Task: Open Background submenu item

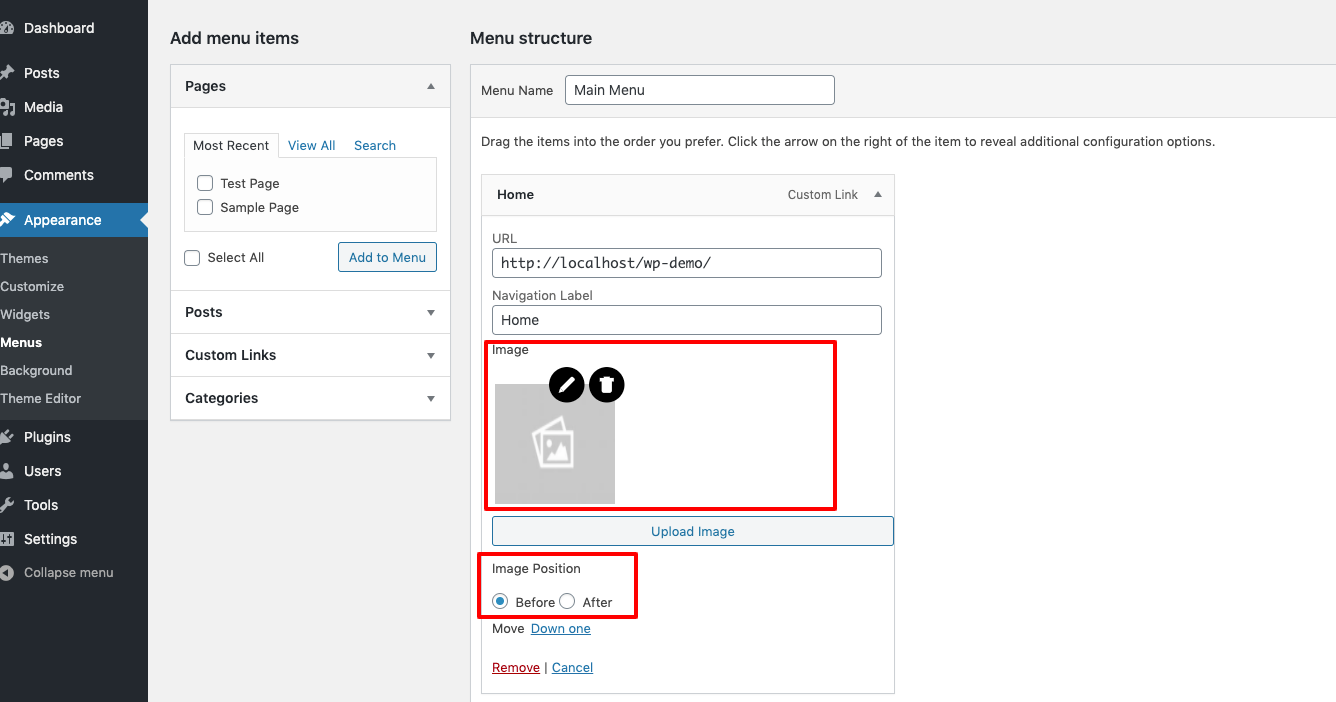Action: (x=36, y=370)
